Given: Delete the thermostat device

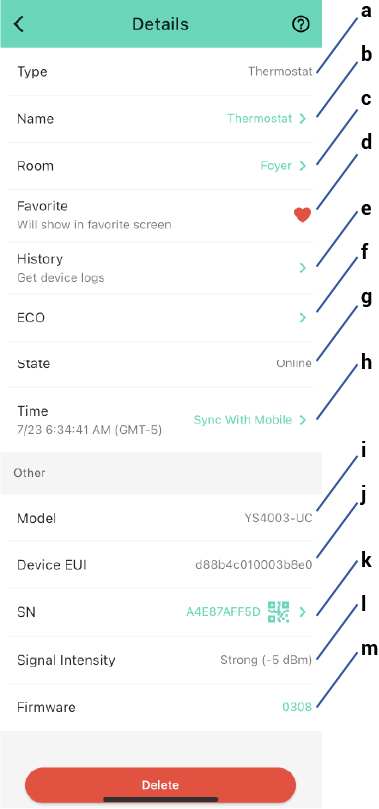Looking at the screenshot, I should 160,785.
